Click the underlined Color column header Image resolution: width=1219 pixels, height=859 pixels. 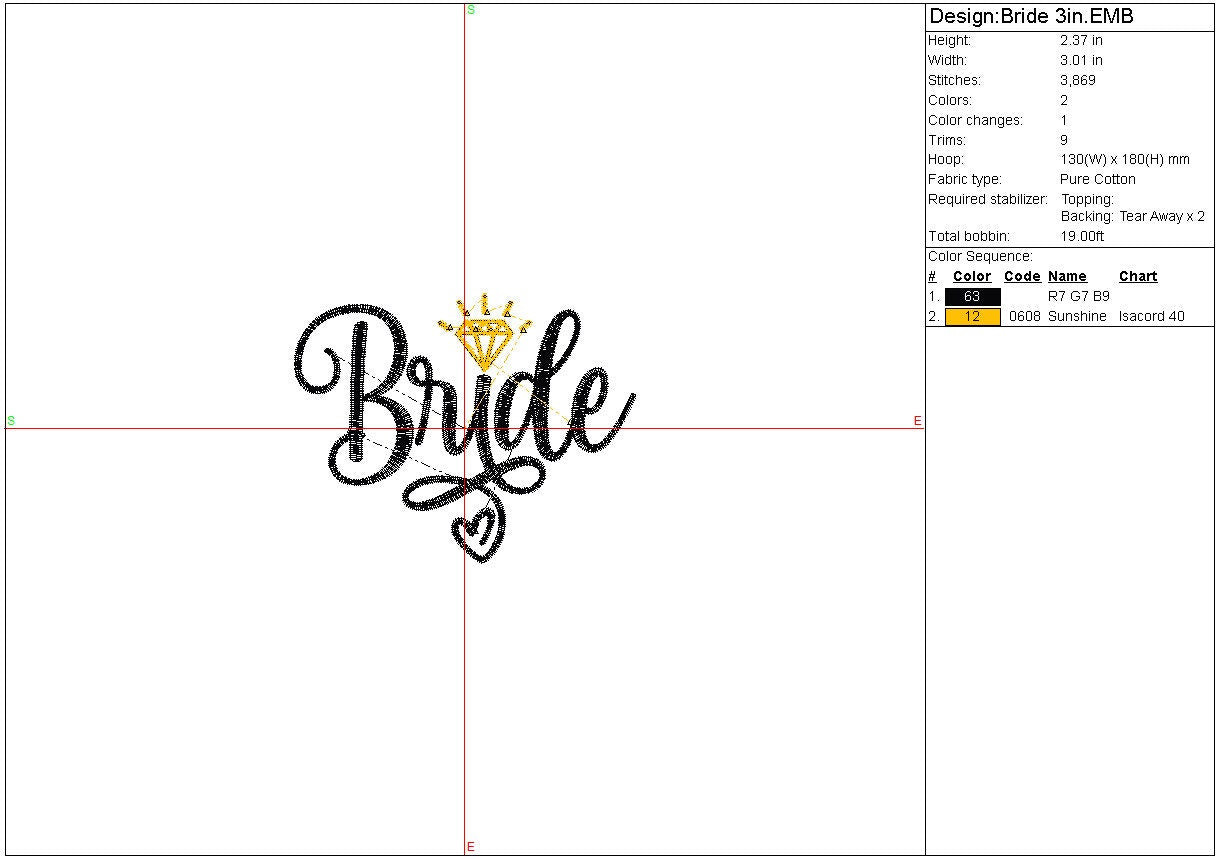(x=972, y=277)
